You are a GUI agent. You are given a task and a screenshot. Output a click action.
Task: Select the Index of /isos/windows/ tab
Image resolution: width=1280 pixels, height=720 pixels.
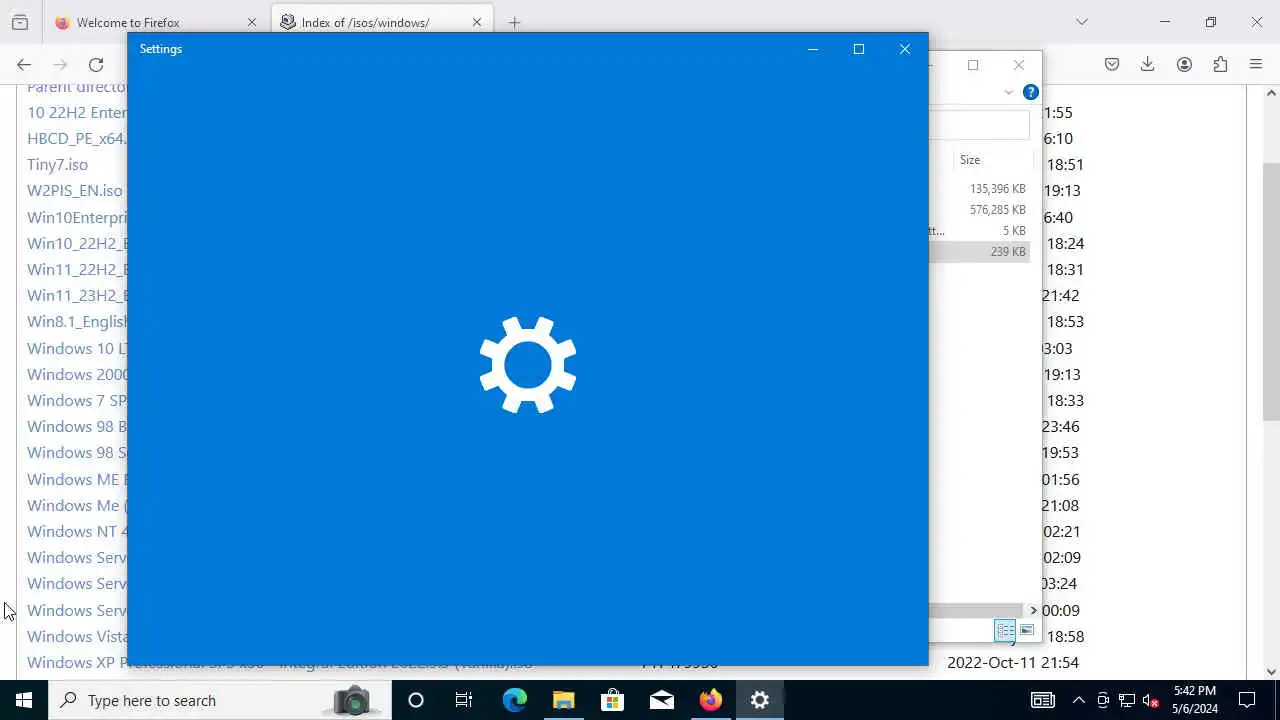(x=381, y=22)
